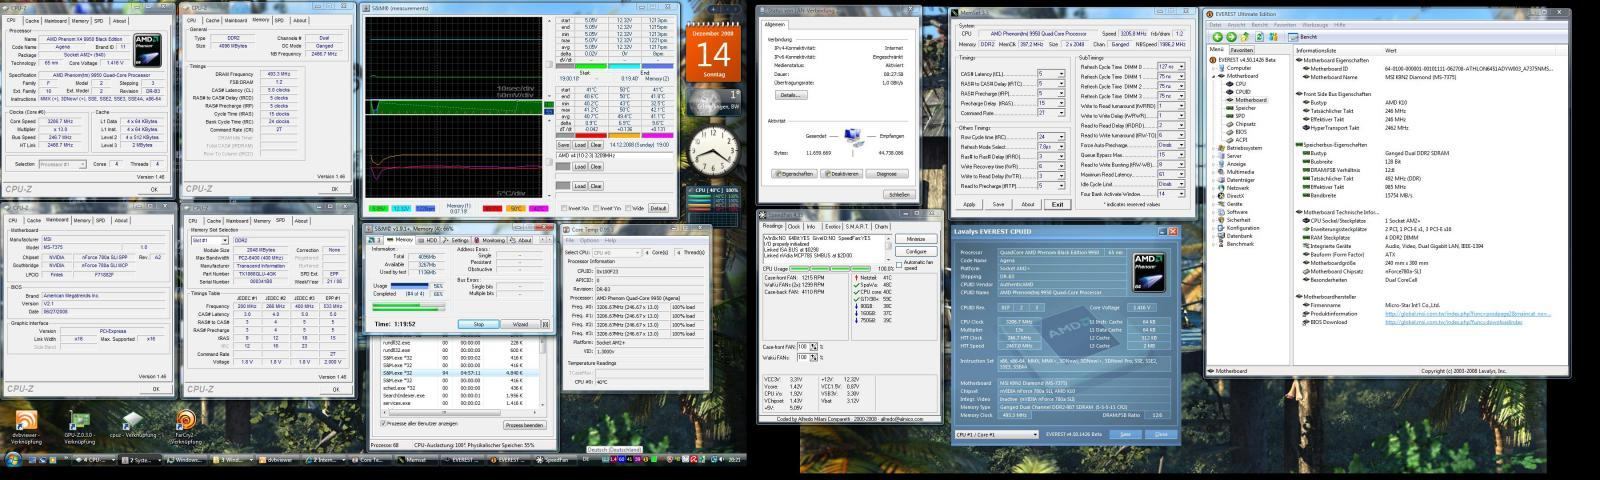The height and width of the screenshot is (480, 1600).
Task: Open the GPU-Z.0.3.0 desktop shortcut
Action: (80, 428)
